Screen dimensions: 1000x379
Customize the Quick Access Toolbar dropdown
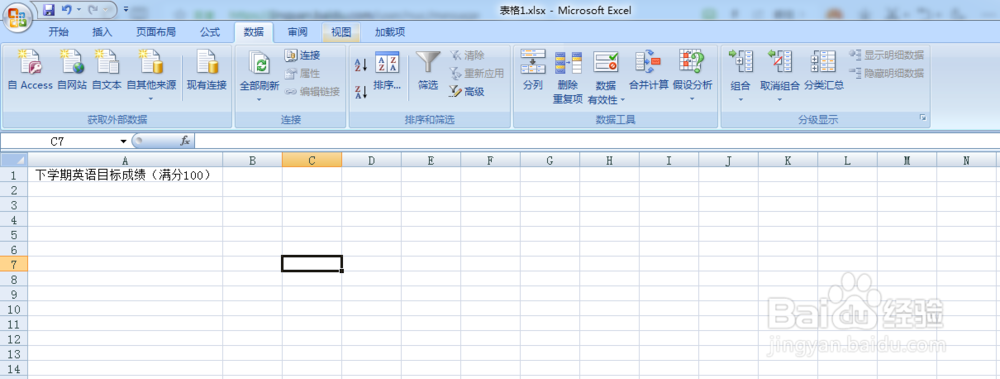(x=126, y=10)
